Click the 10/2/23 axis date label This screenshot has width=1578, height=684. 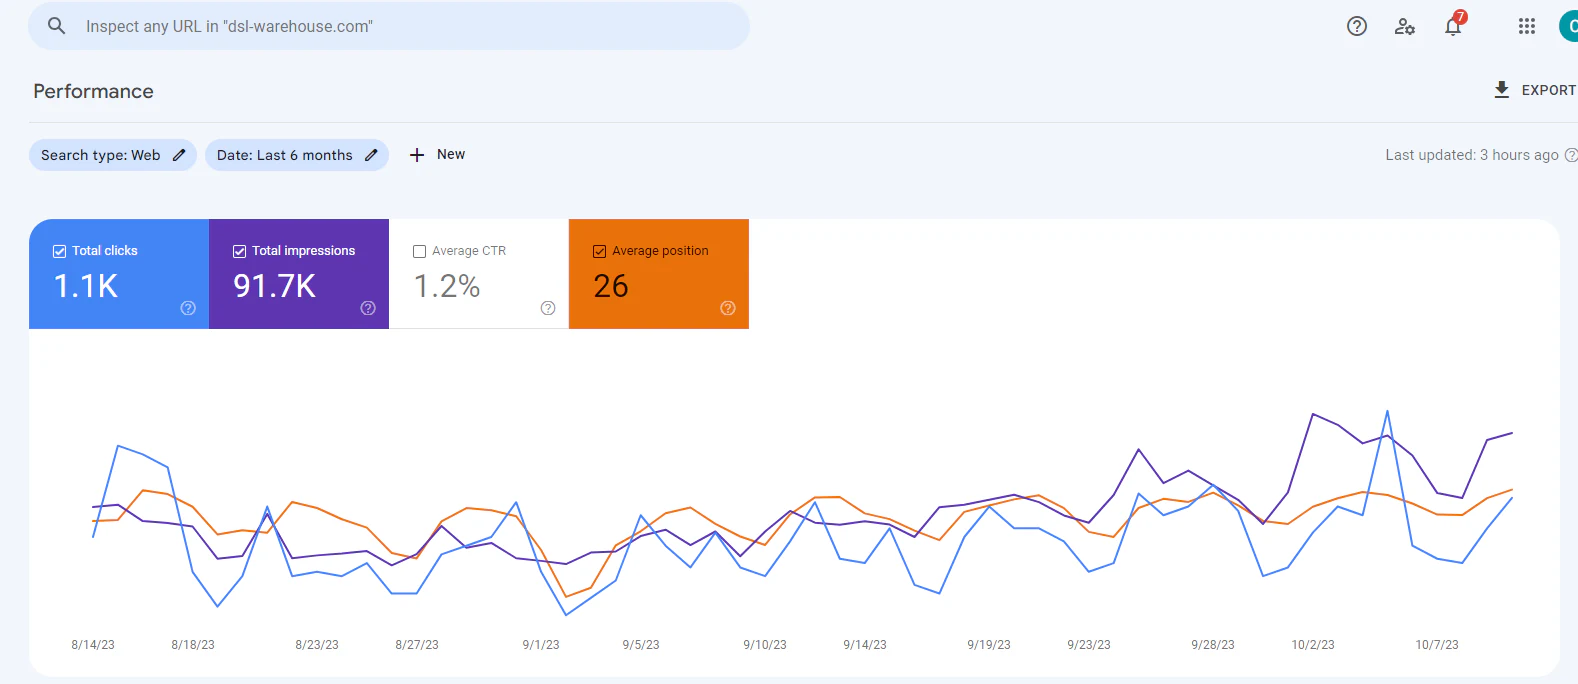pyautogui.click(x=1313, y=645)
